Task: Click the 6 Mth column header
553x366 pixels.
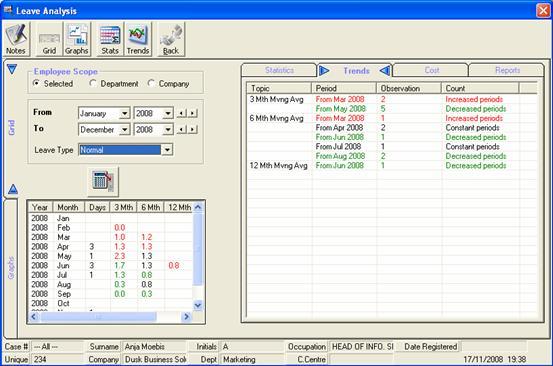Action: click(151, 207)
